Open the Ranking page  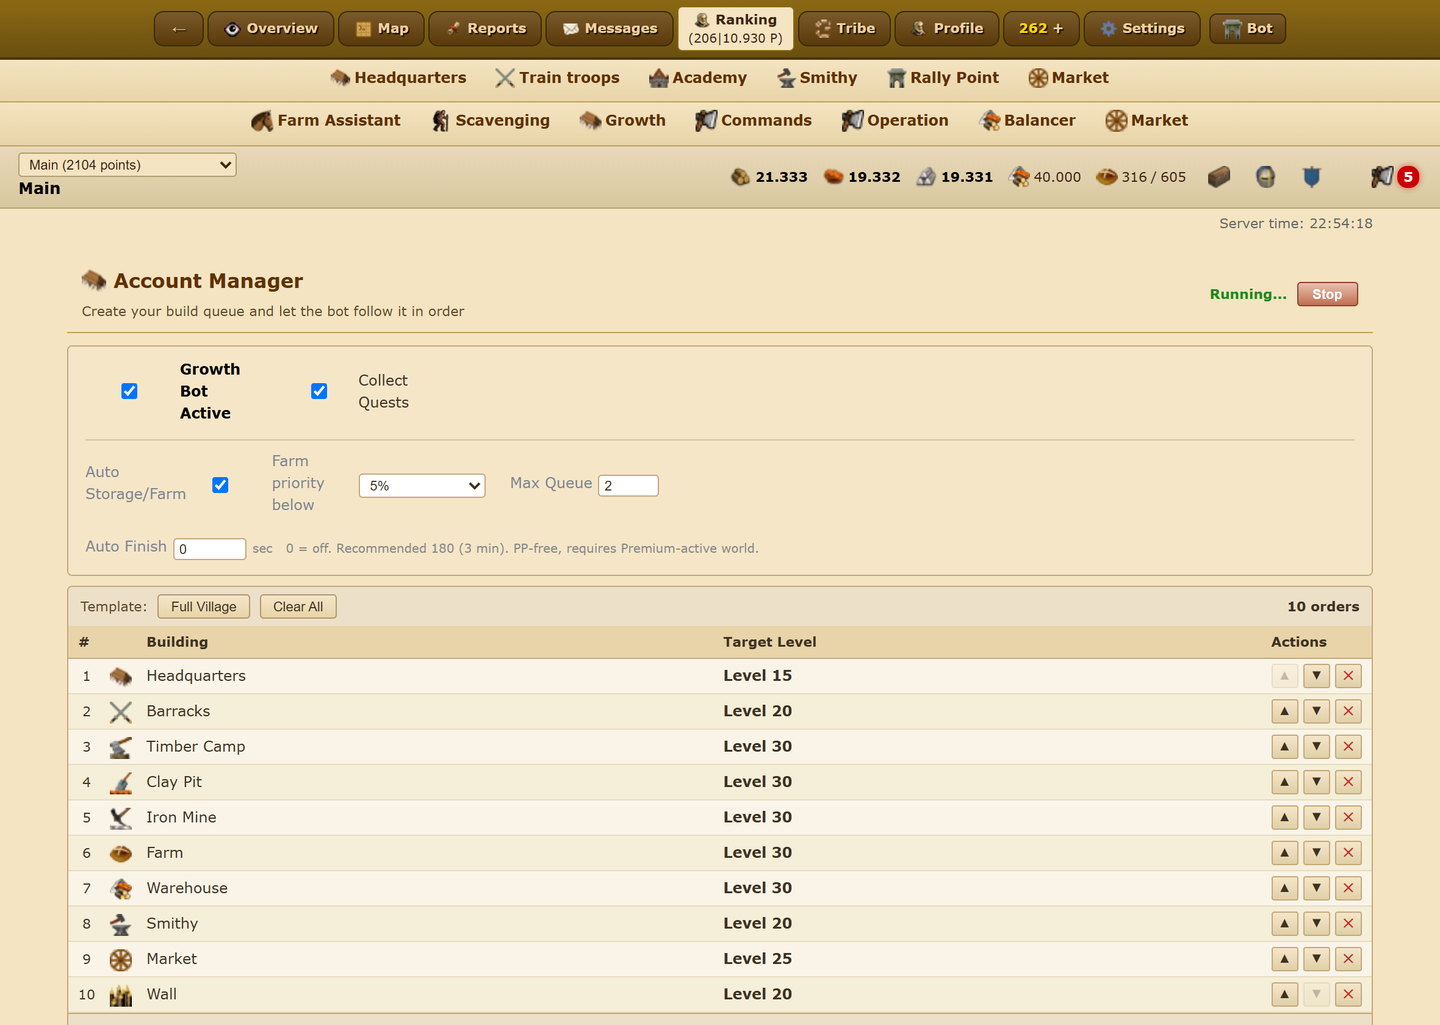click(x=736, y=28)
